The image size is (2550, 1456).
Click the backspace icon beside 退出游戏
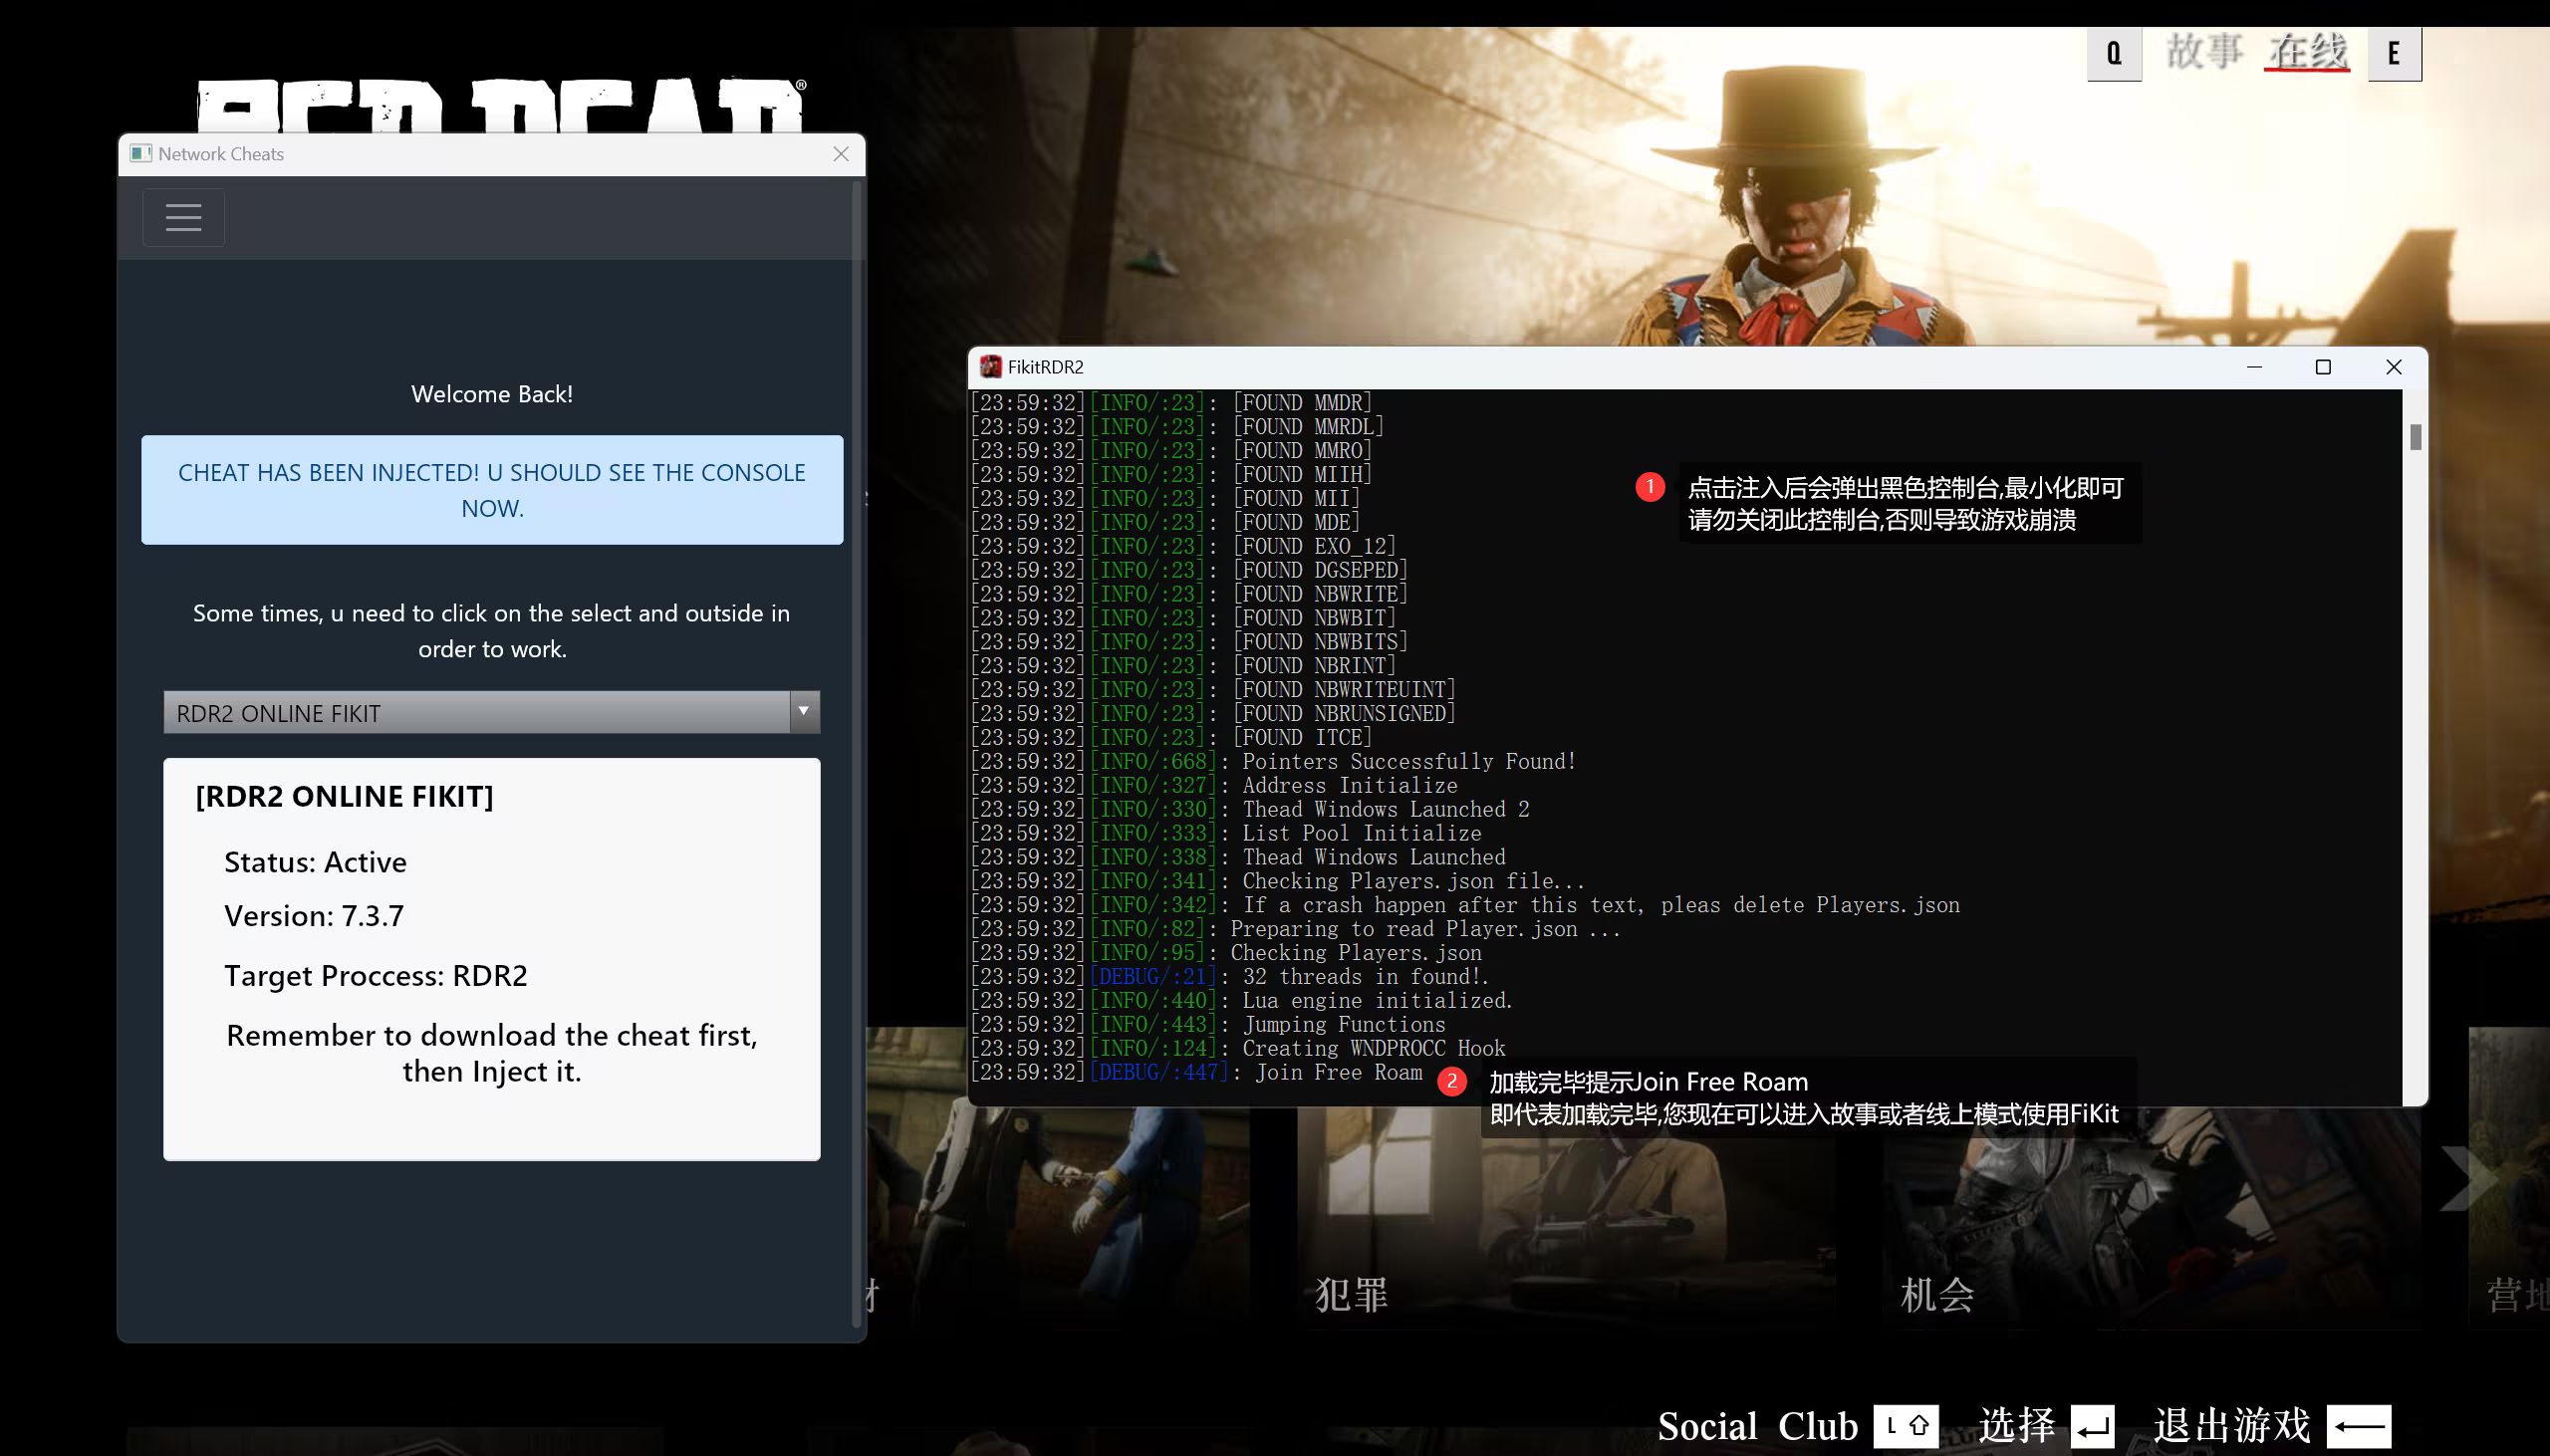click(2359, 1426)
